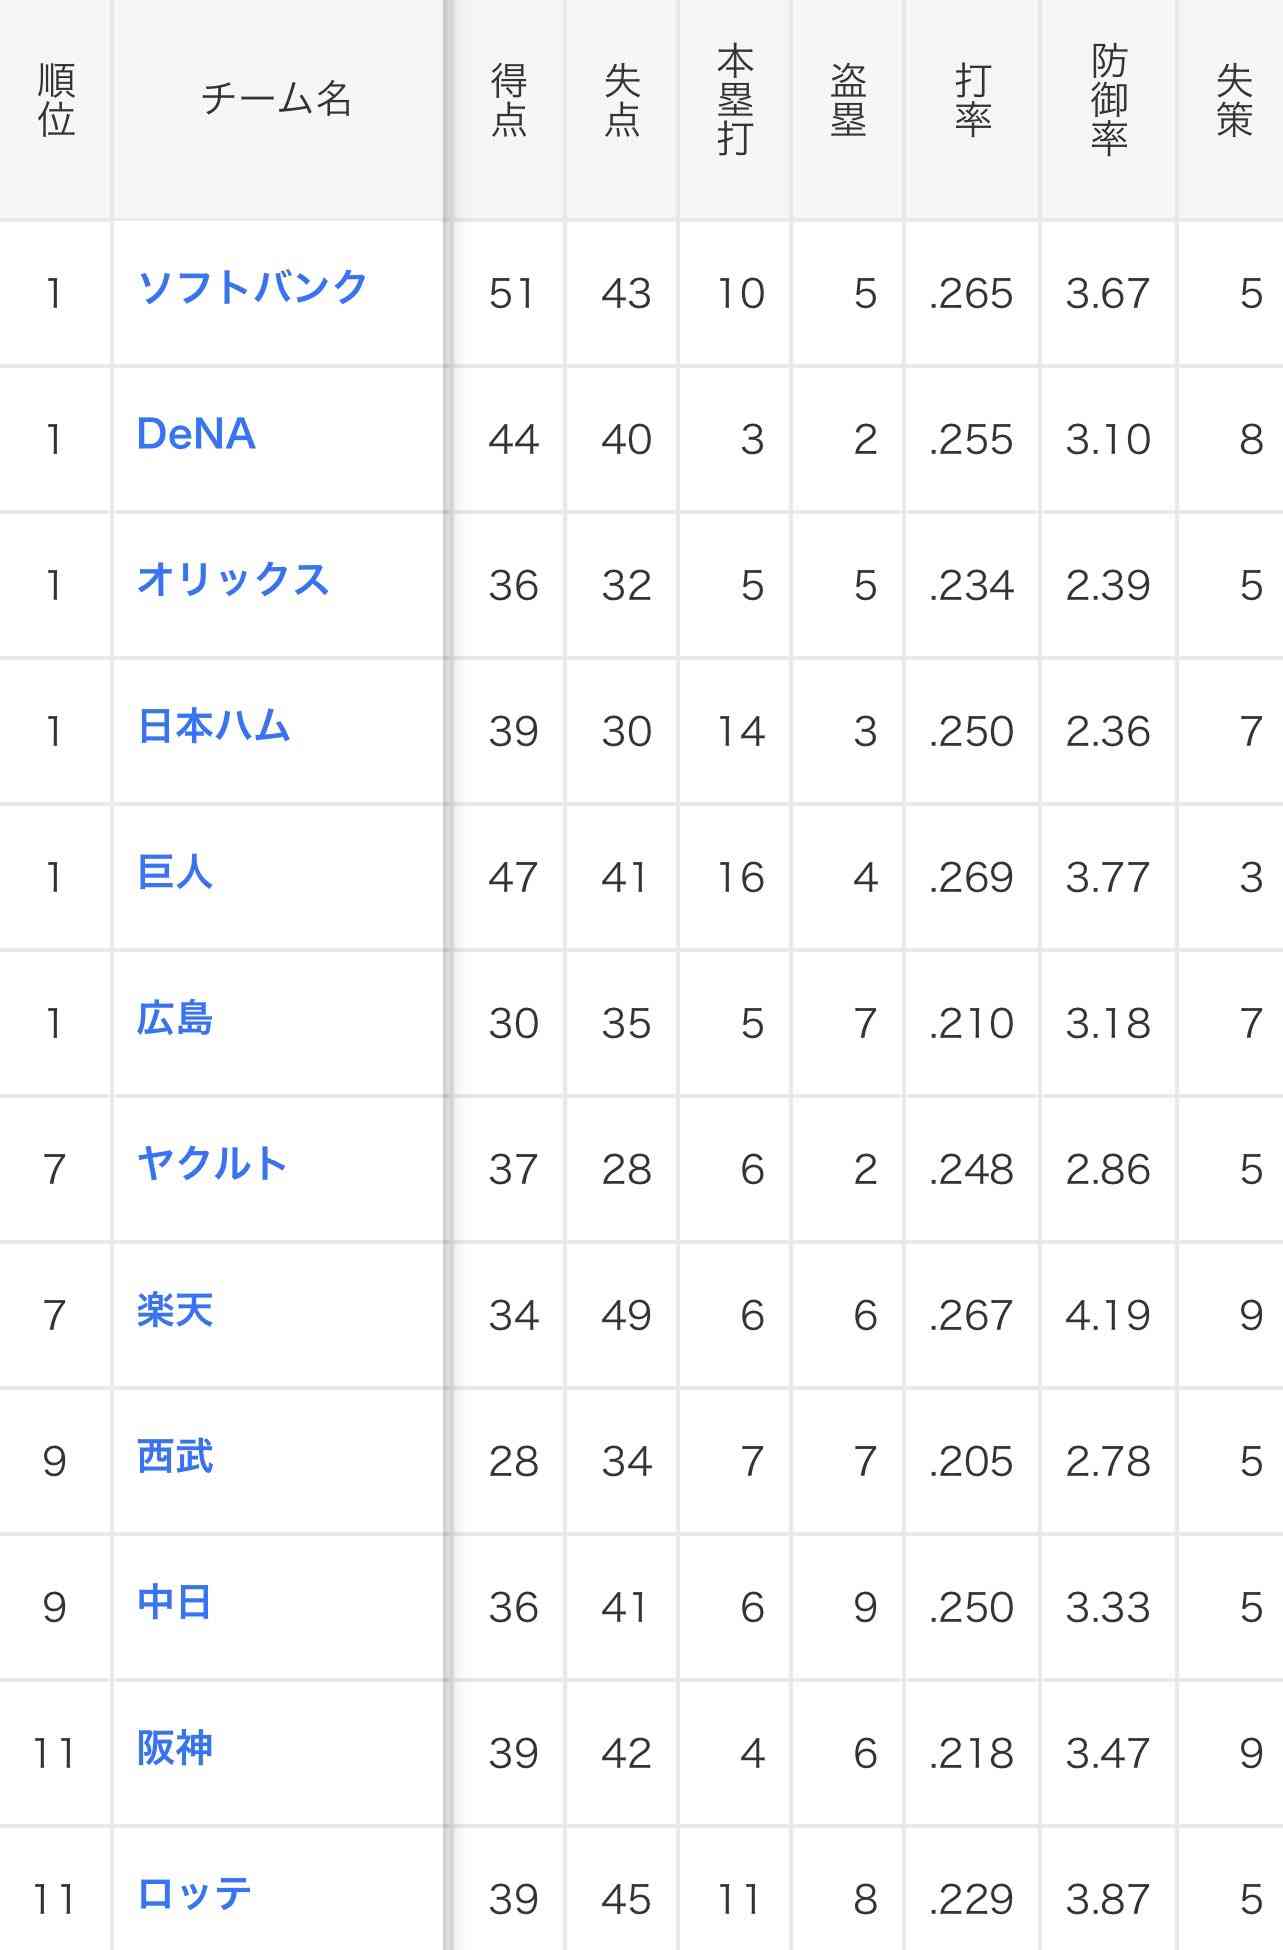
Task: Open the 西武 team link
Action: tap(175, 1456)
